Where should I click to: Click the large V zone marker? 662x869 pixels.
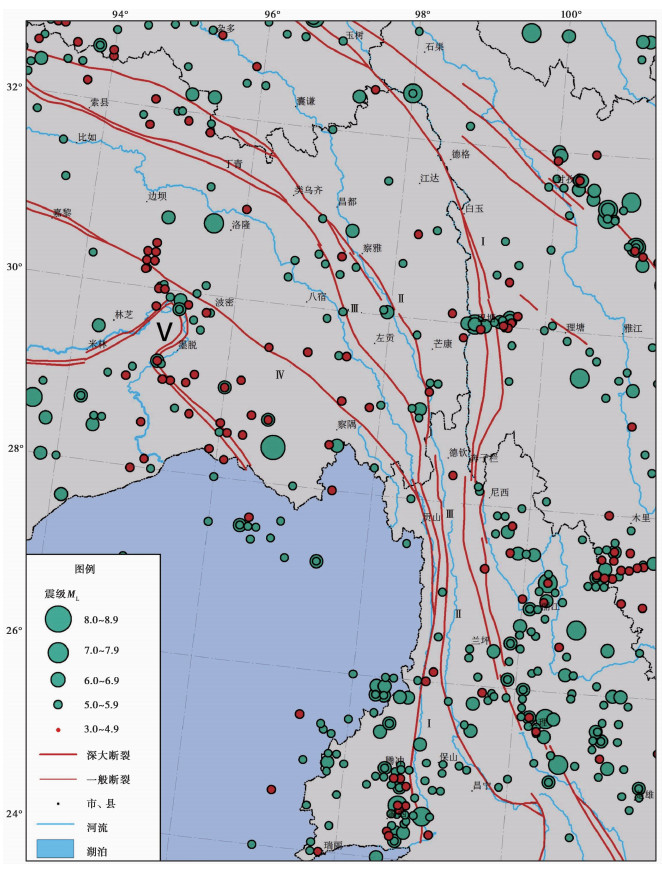[164, 331]
